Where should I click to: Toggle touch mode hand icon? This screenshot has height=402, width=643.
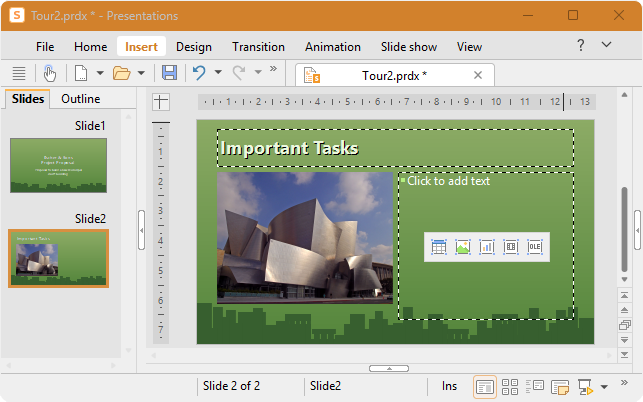(x=50, y=73)
